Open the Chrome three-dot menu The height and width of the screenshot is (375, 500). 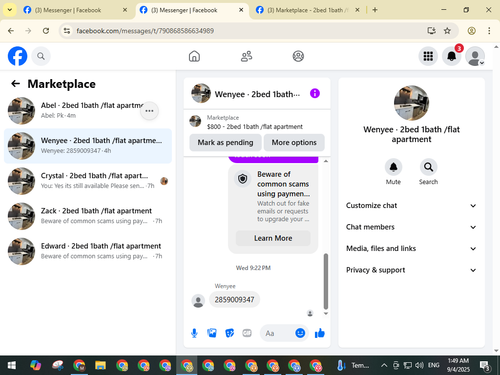489,31
